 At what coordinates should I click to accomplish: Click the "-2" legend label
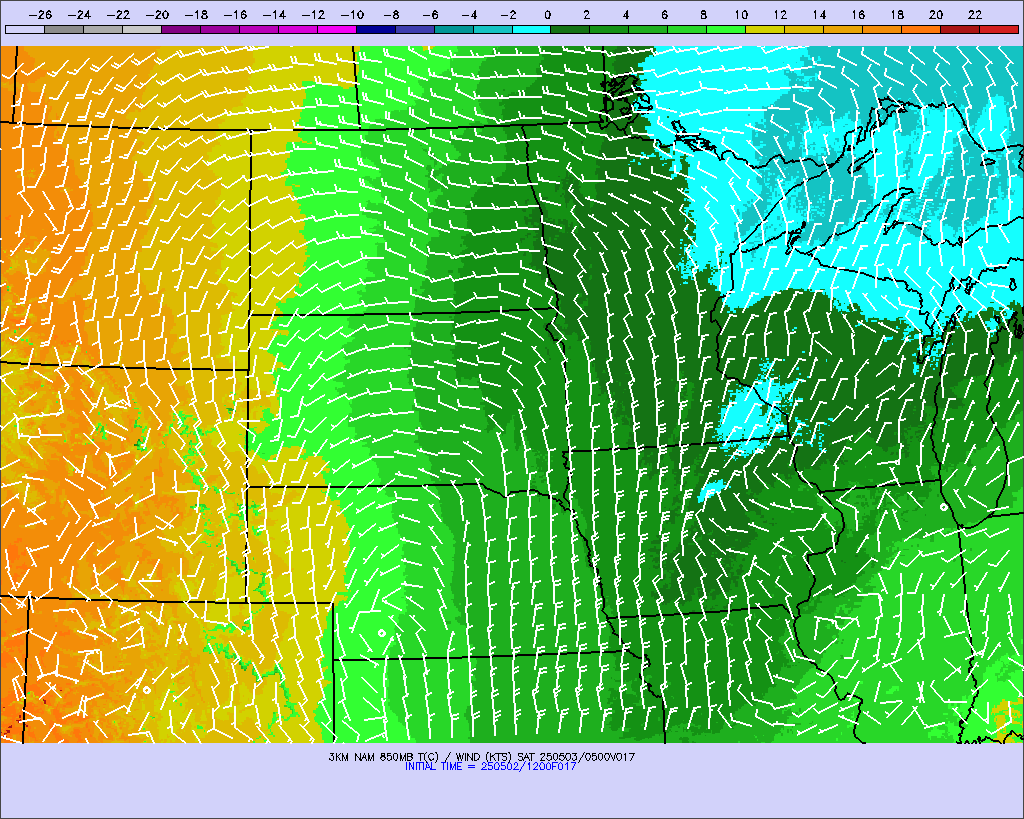point(508,14)
